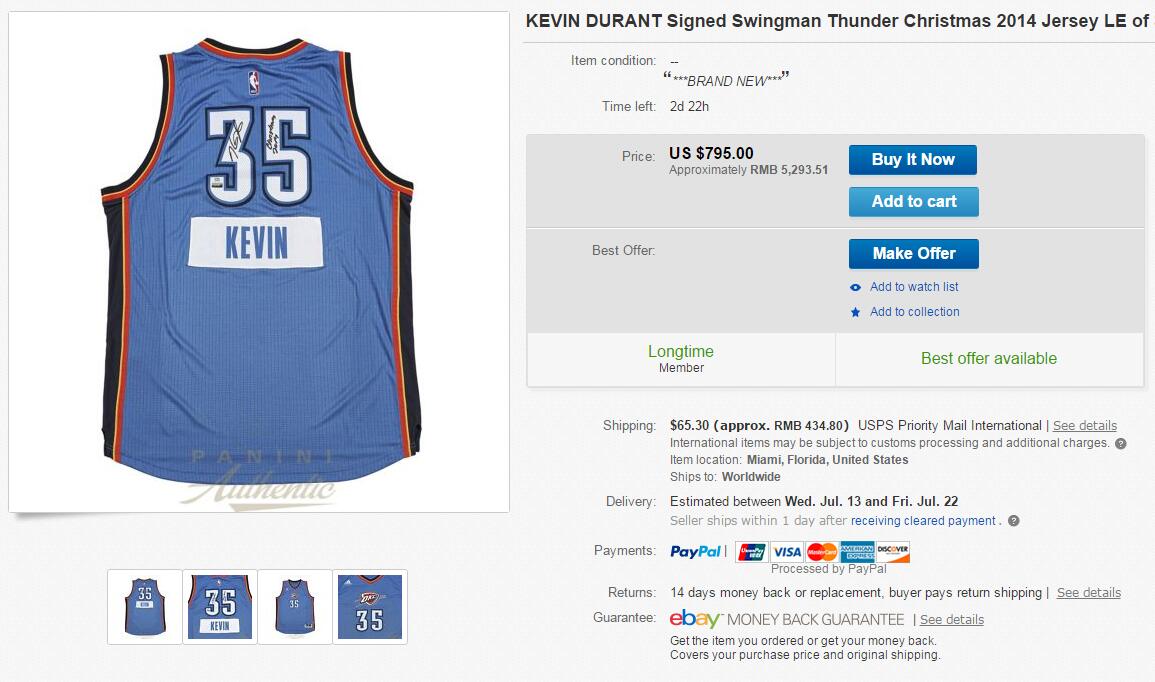This screenshot has width=1155, height=682.
Task: Buy the jersey with Buy It Now
Action: pos(913,160)
